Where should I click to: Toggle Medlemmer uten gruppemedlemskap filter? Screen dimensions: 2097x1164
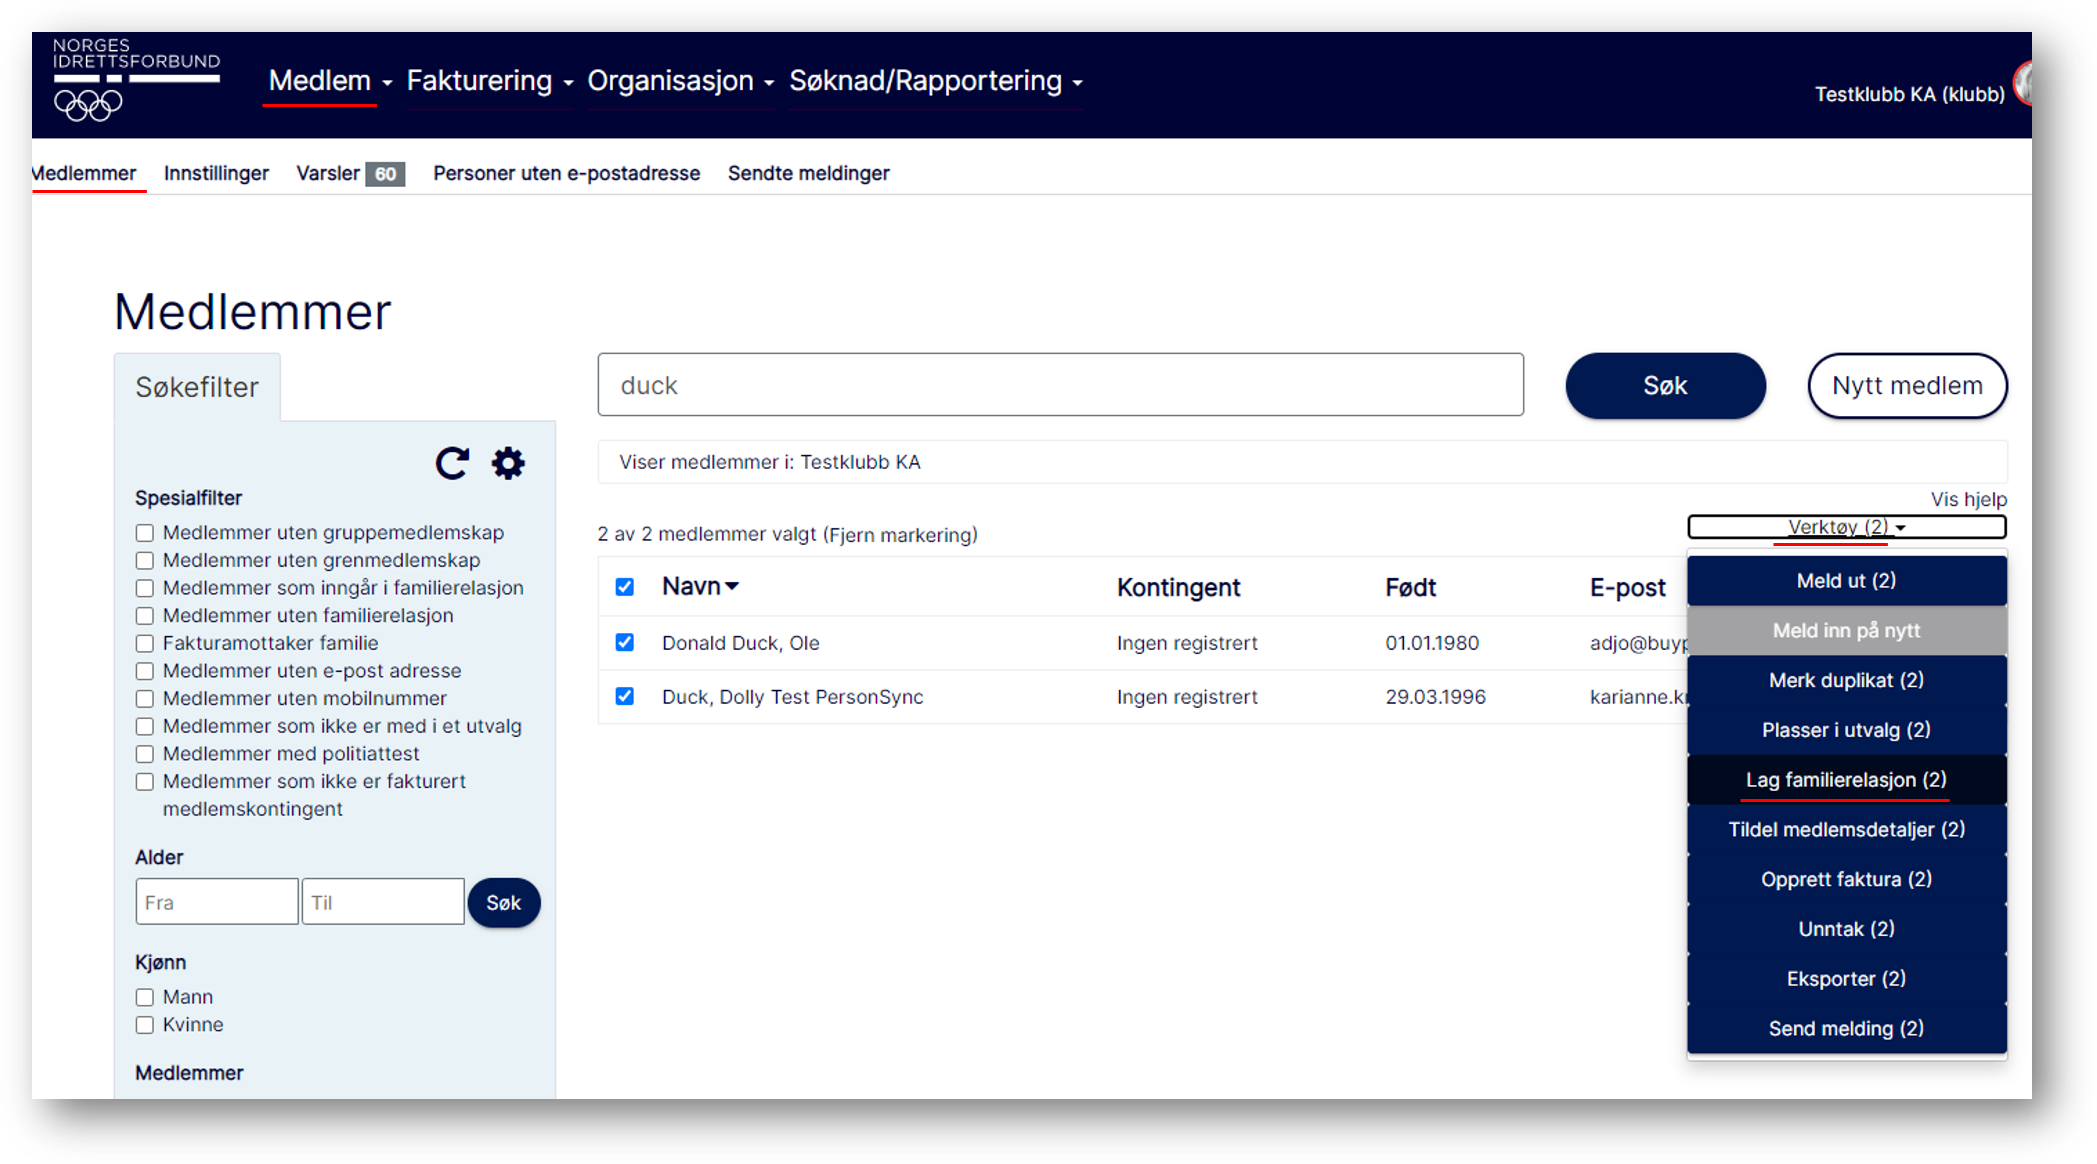145,533
